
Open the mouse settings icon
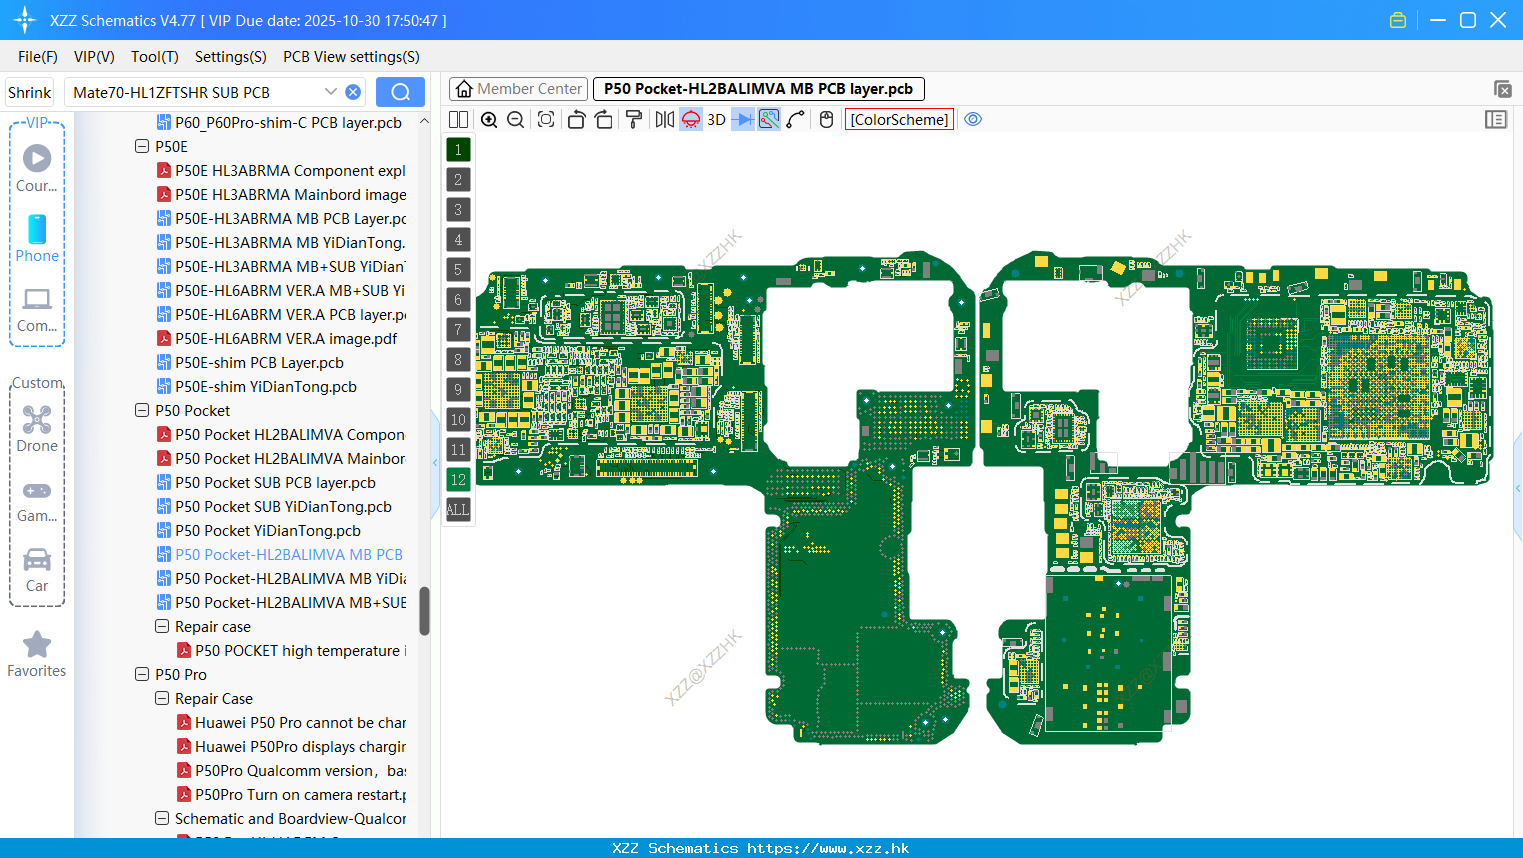point(826,119)
